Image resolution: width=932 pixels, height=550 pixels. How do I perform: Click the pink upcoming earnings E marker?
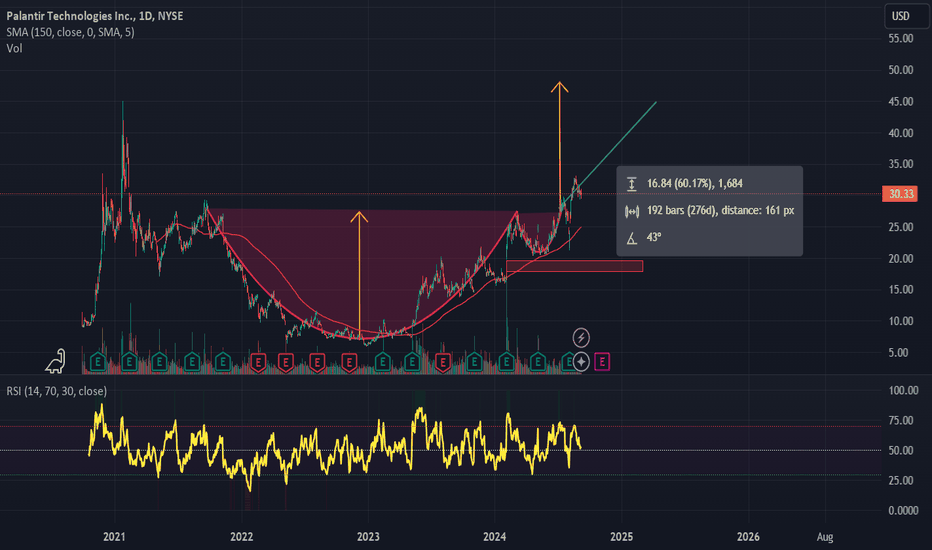(x=602, y=362)
